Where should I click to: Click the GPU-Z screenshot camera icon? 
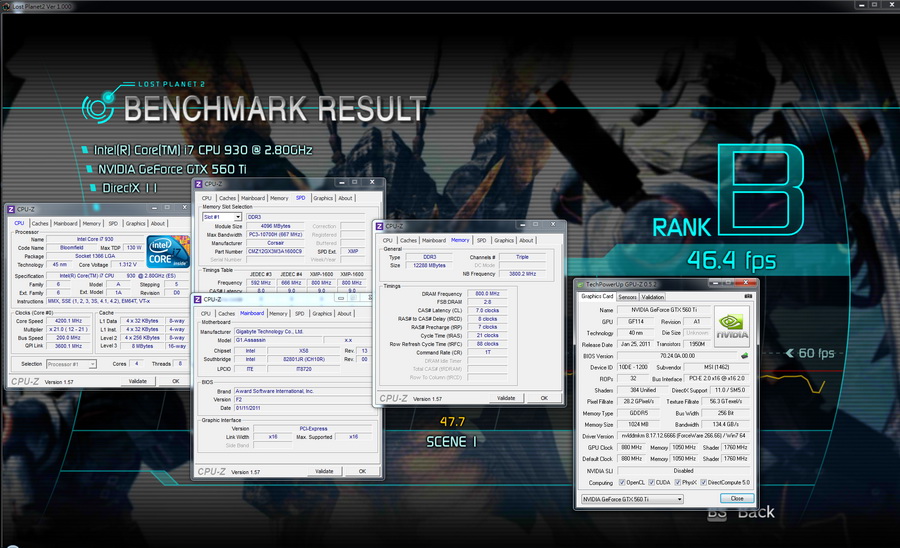[x=748, y=297]
